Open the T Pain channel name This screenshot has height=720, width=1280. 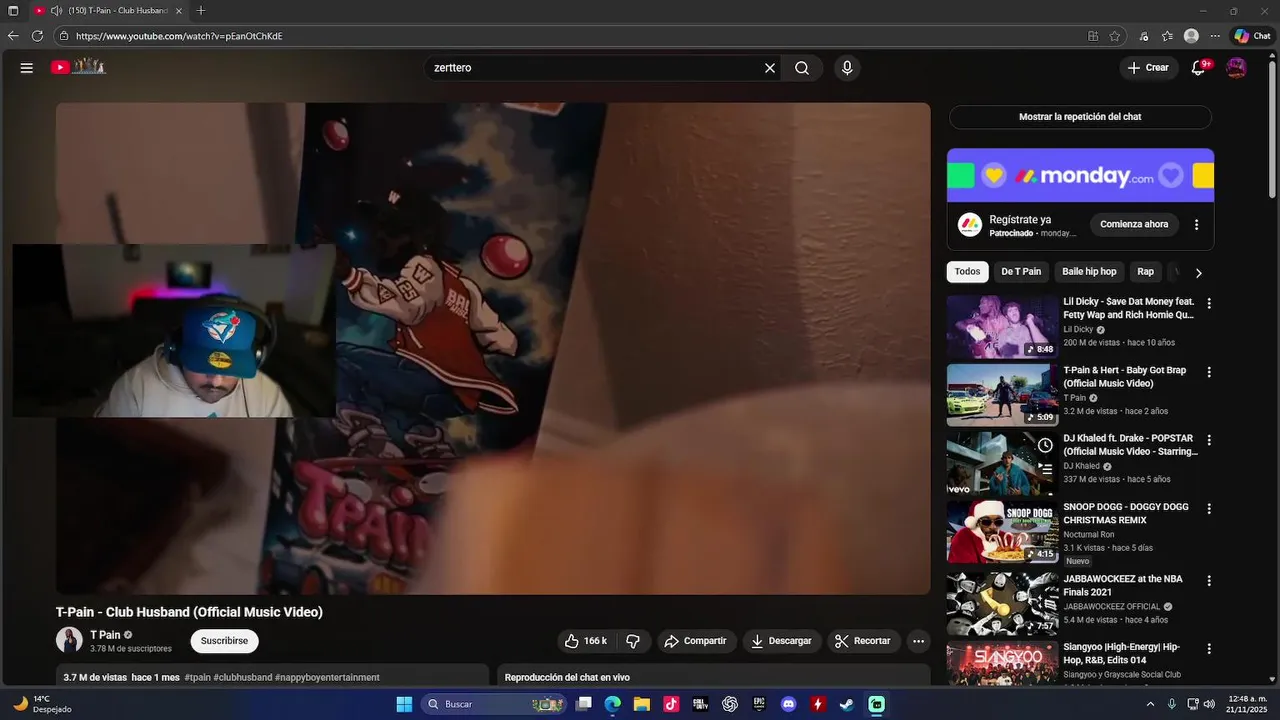pyautogui.click(x=105, y=635)
